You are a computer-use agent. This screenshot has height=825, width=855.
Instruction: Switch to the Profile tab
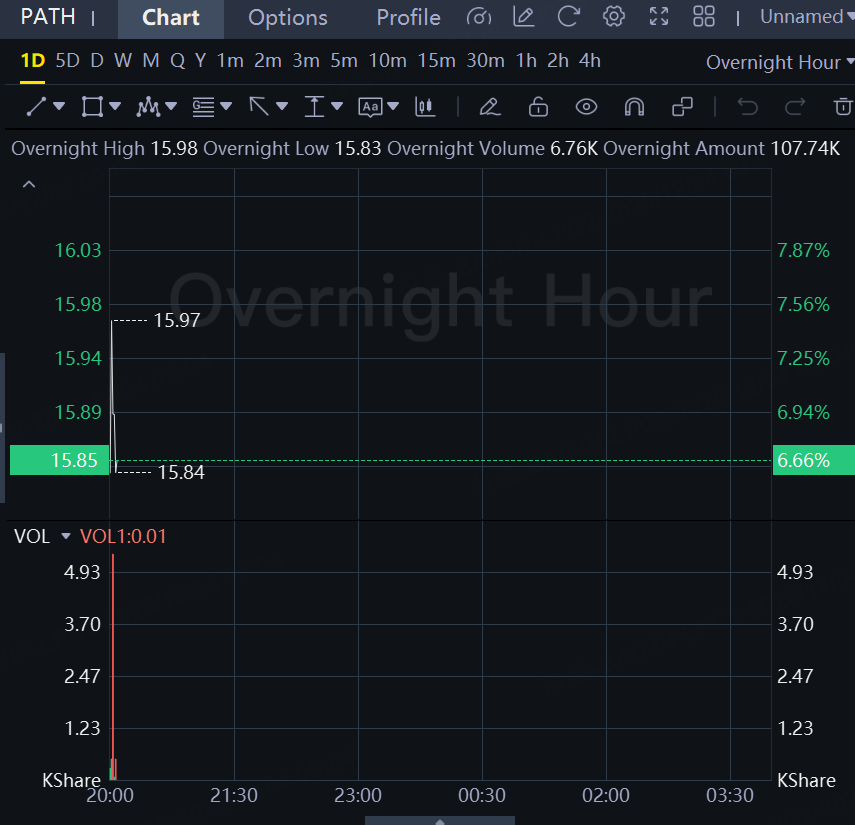[408, 18]
